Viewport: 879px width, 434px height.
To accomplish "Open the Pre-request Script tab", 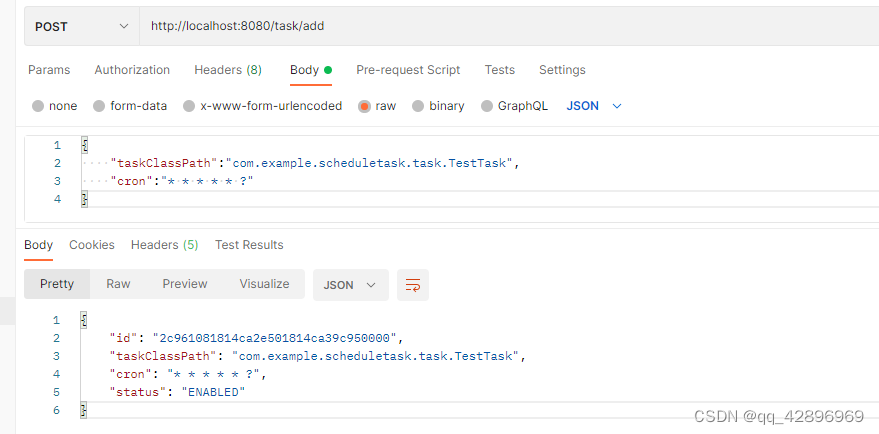I will [x=408, y=70].
